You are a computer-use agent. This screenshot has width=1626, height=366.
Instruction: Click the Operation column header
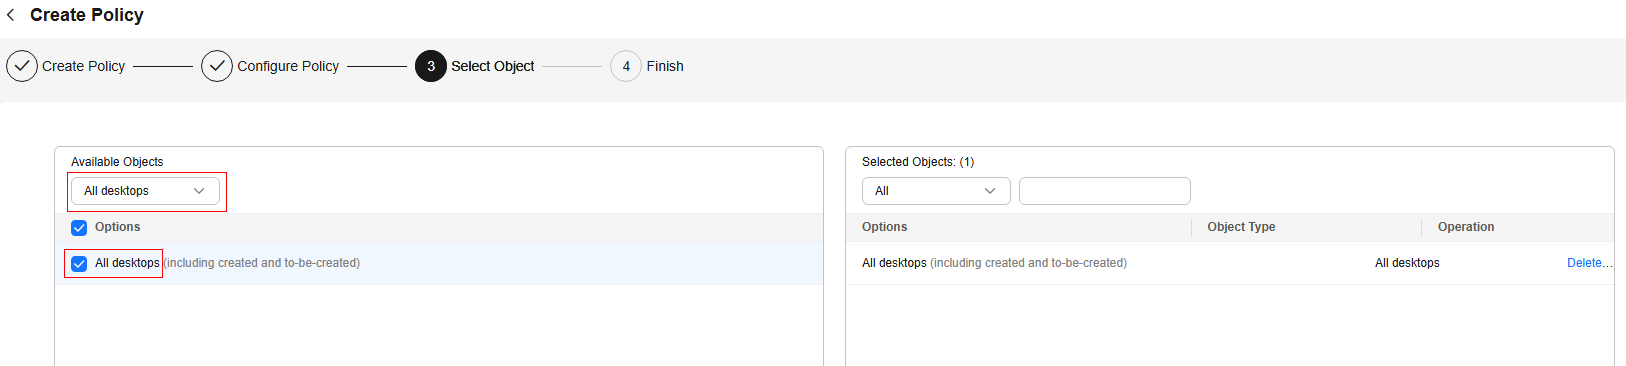click(x=1466, y=227)
